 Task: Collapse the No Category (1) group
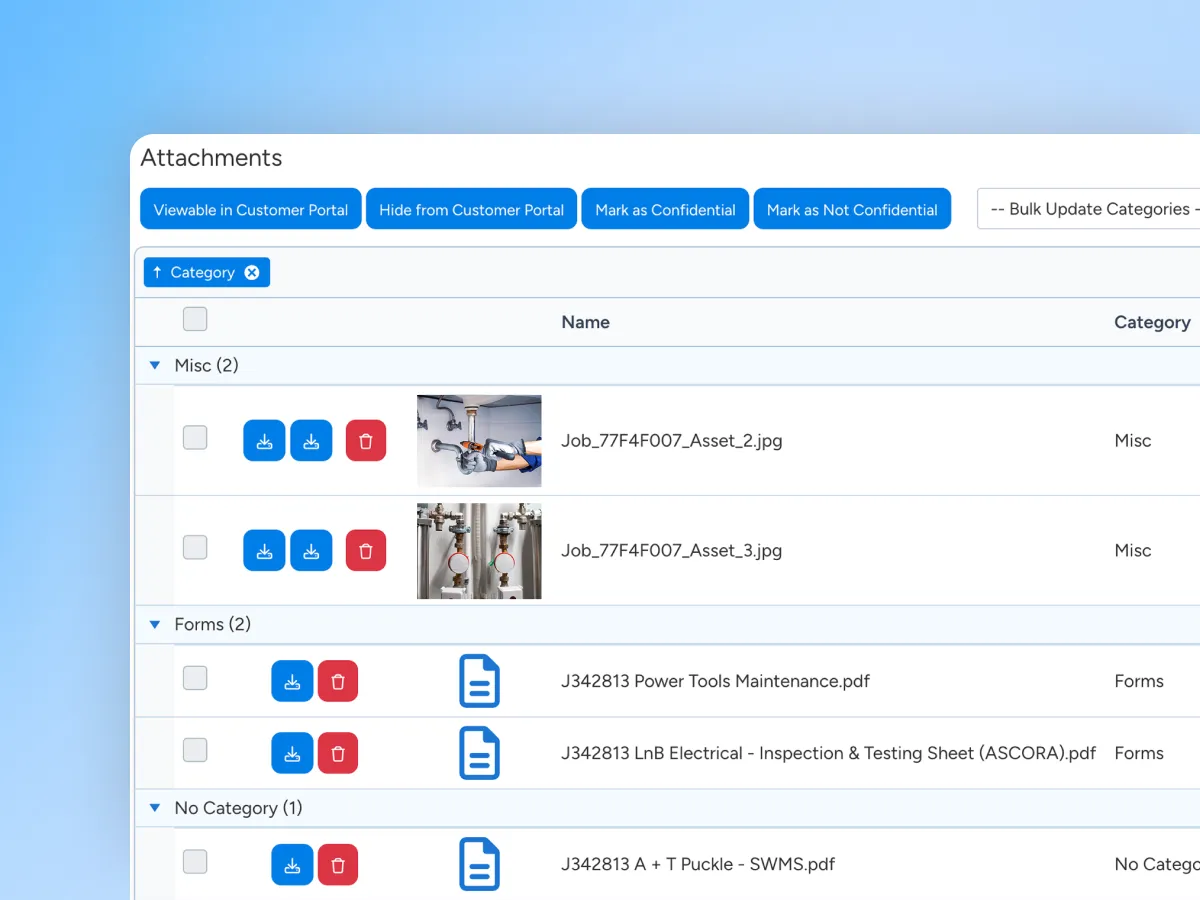coord(155,808)
